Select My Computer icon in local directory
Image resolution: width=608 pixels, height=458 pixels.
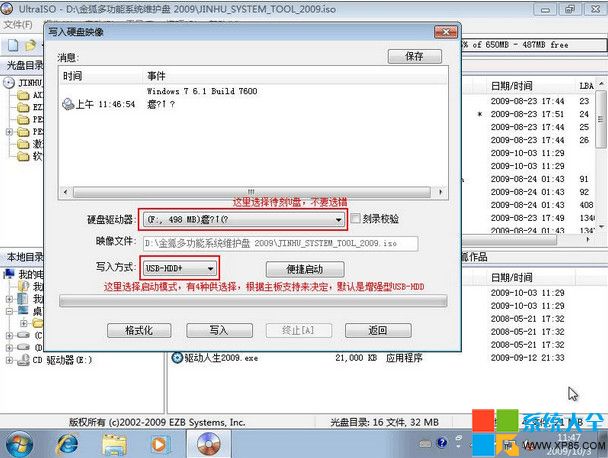(x=9, y=274)
